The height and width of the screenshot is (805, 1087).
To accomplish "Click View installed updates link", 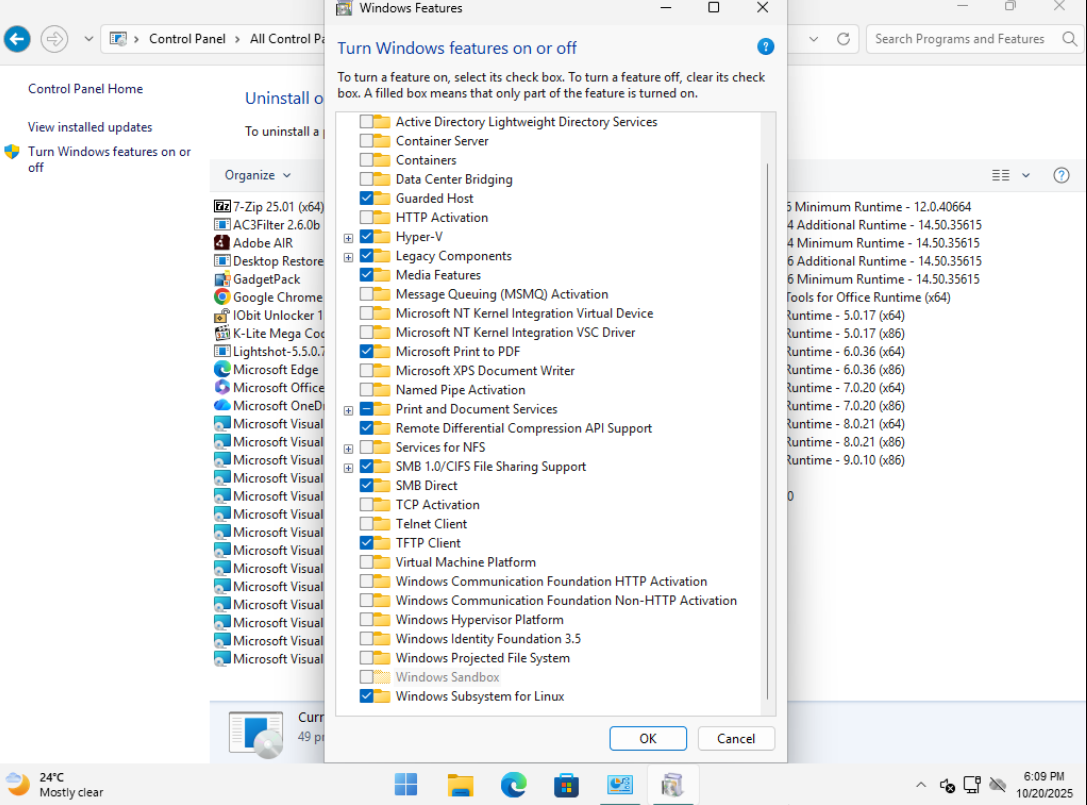I will click(90, 127).
